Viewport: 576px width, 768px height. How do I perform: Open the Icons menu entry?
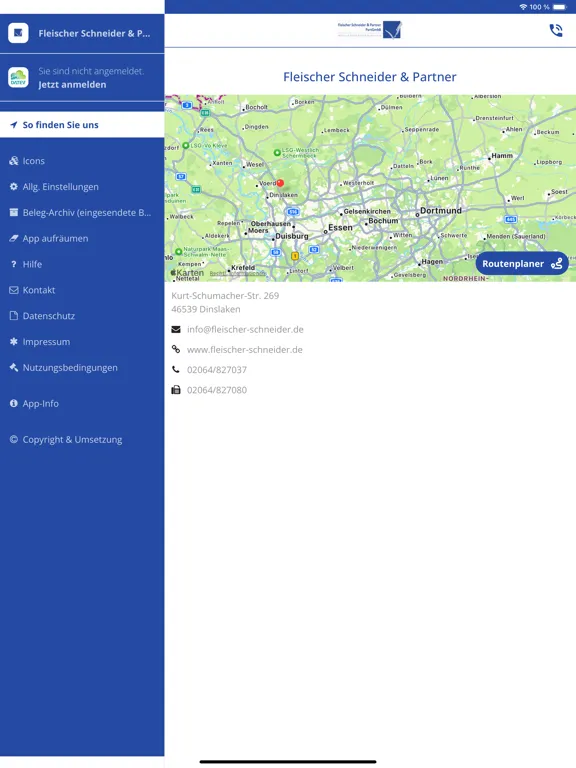(x=82, y=161)
